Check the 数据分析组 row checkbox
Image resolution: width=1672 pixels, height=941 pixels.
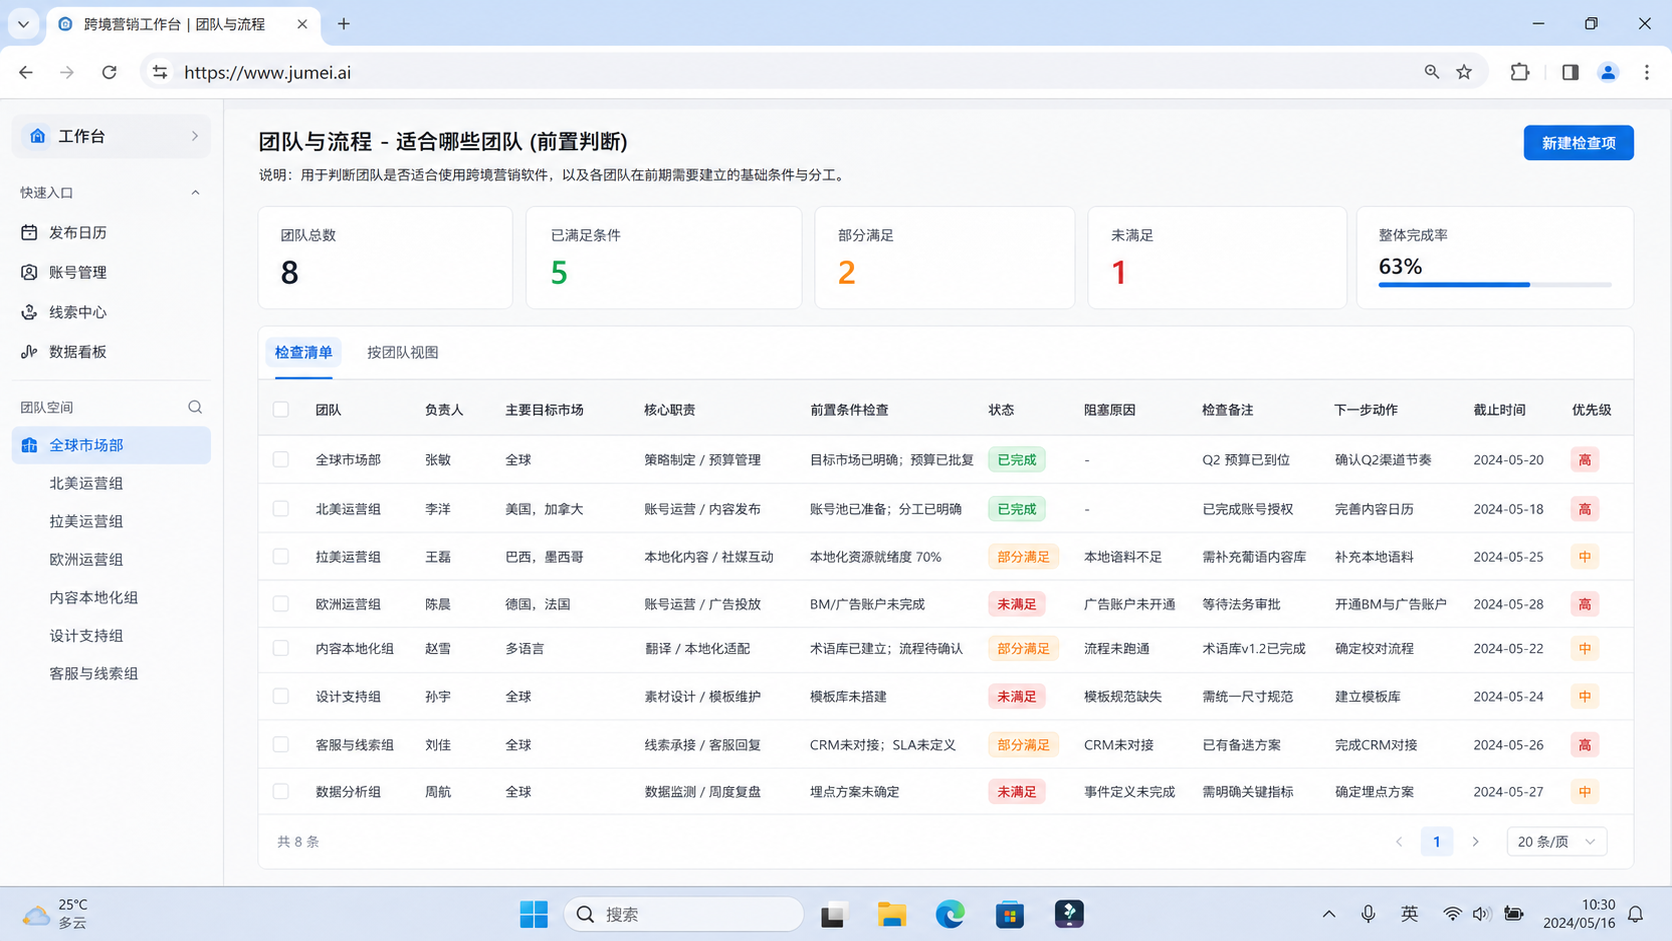281,792
